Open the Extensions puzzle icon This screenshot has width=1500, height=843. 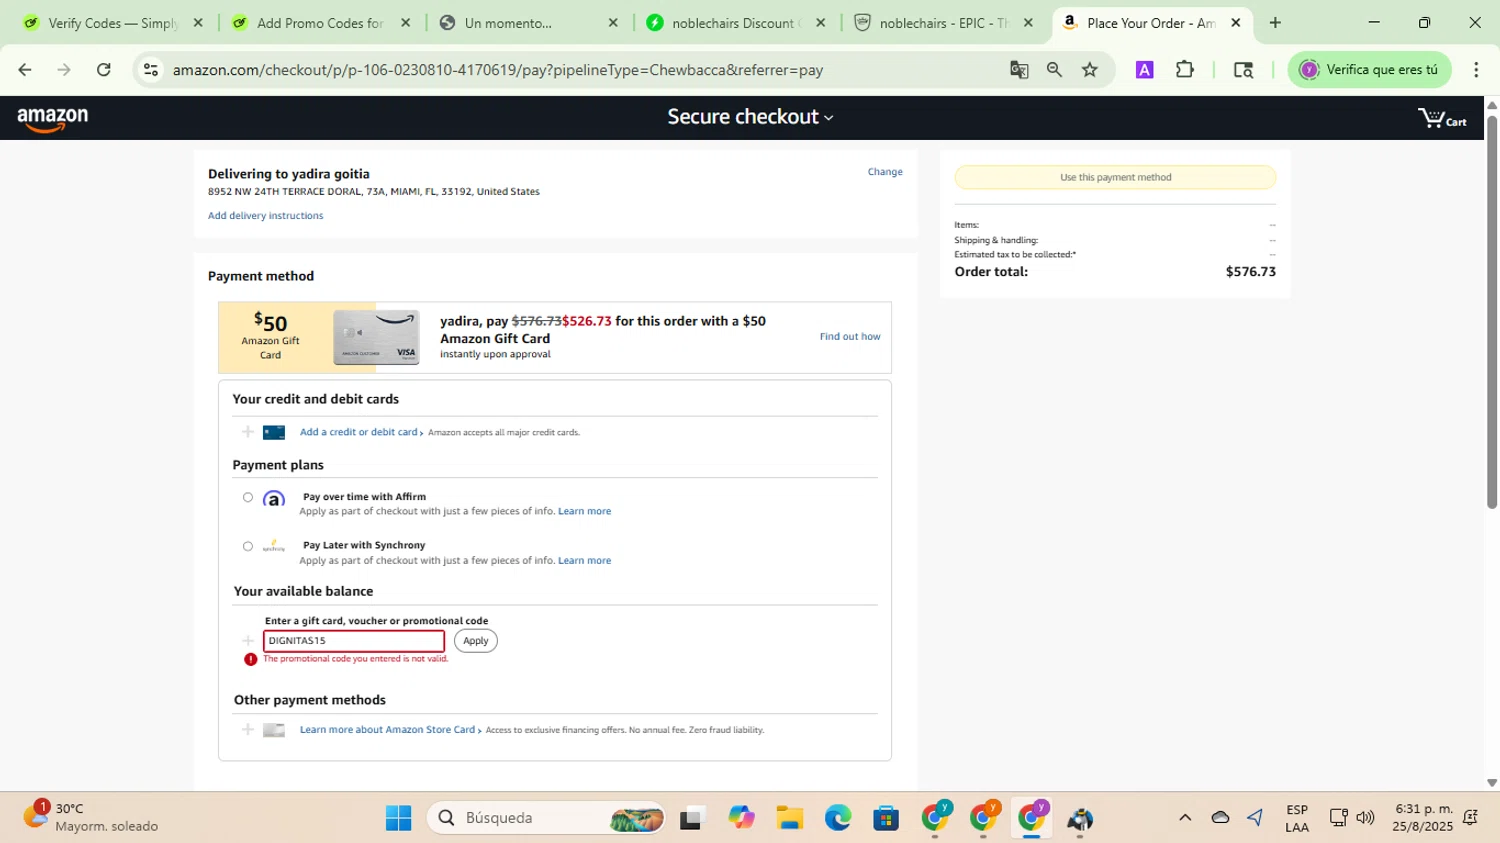[x=1185, y=70]
